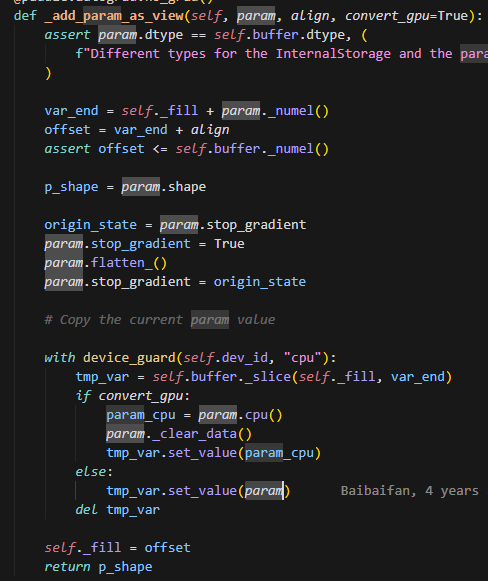Click the device_guard function call

(x=129, y=358)
